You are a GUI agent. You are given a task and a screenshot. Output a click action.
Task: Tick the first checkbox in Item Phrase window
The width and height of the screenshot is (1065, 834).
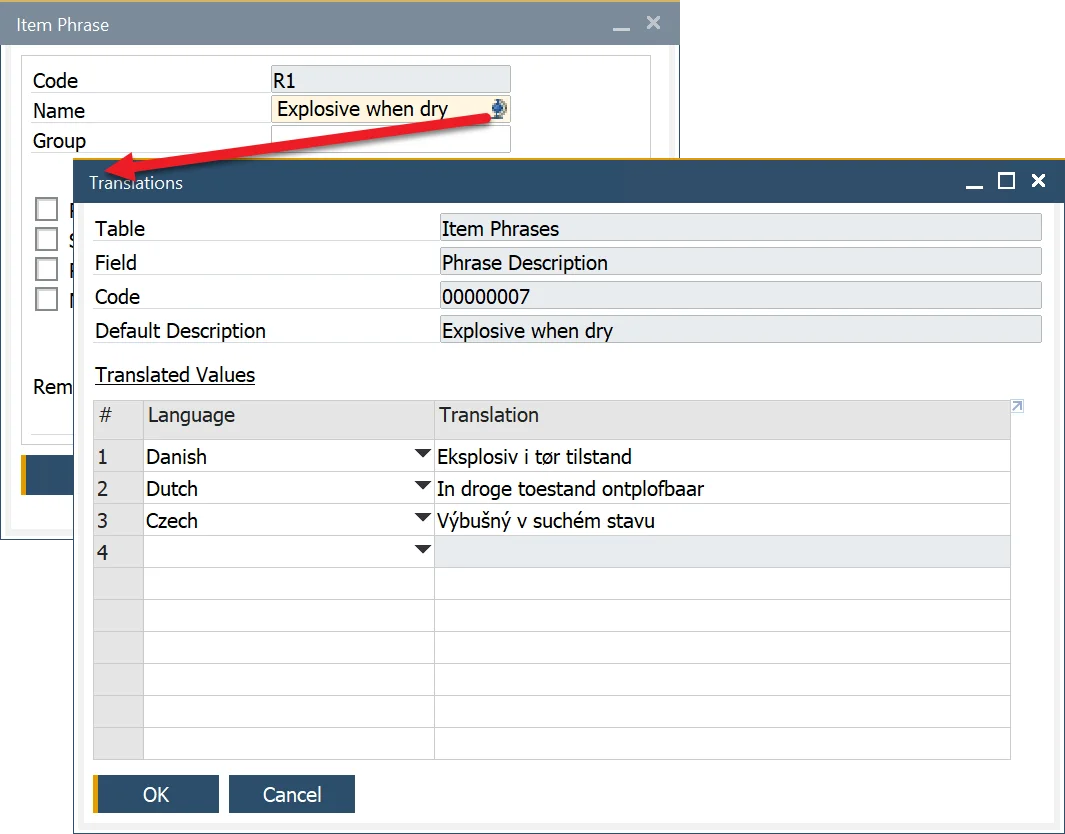46,209
